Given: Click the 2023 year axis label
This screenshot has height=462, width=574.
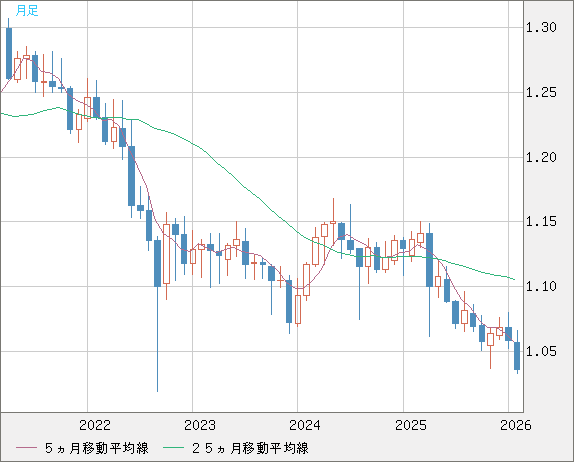Looking at the screenshot, I should (x=200, y=425).
